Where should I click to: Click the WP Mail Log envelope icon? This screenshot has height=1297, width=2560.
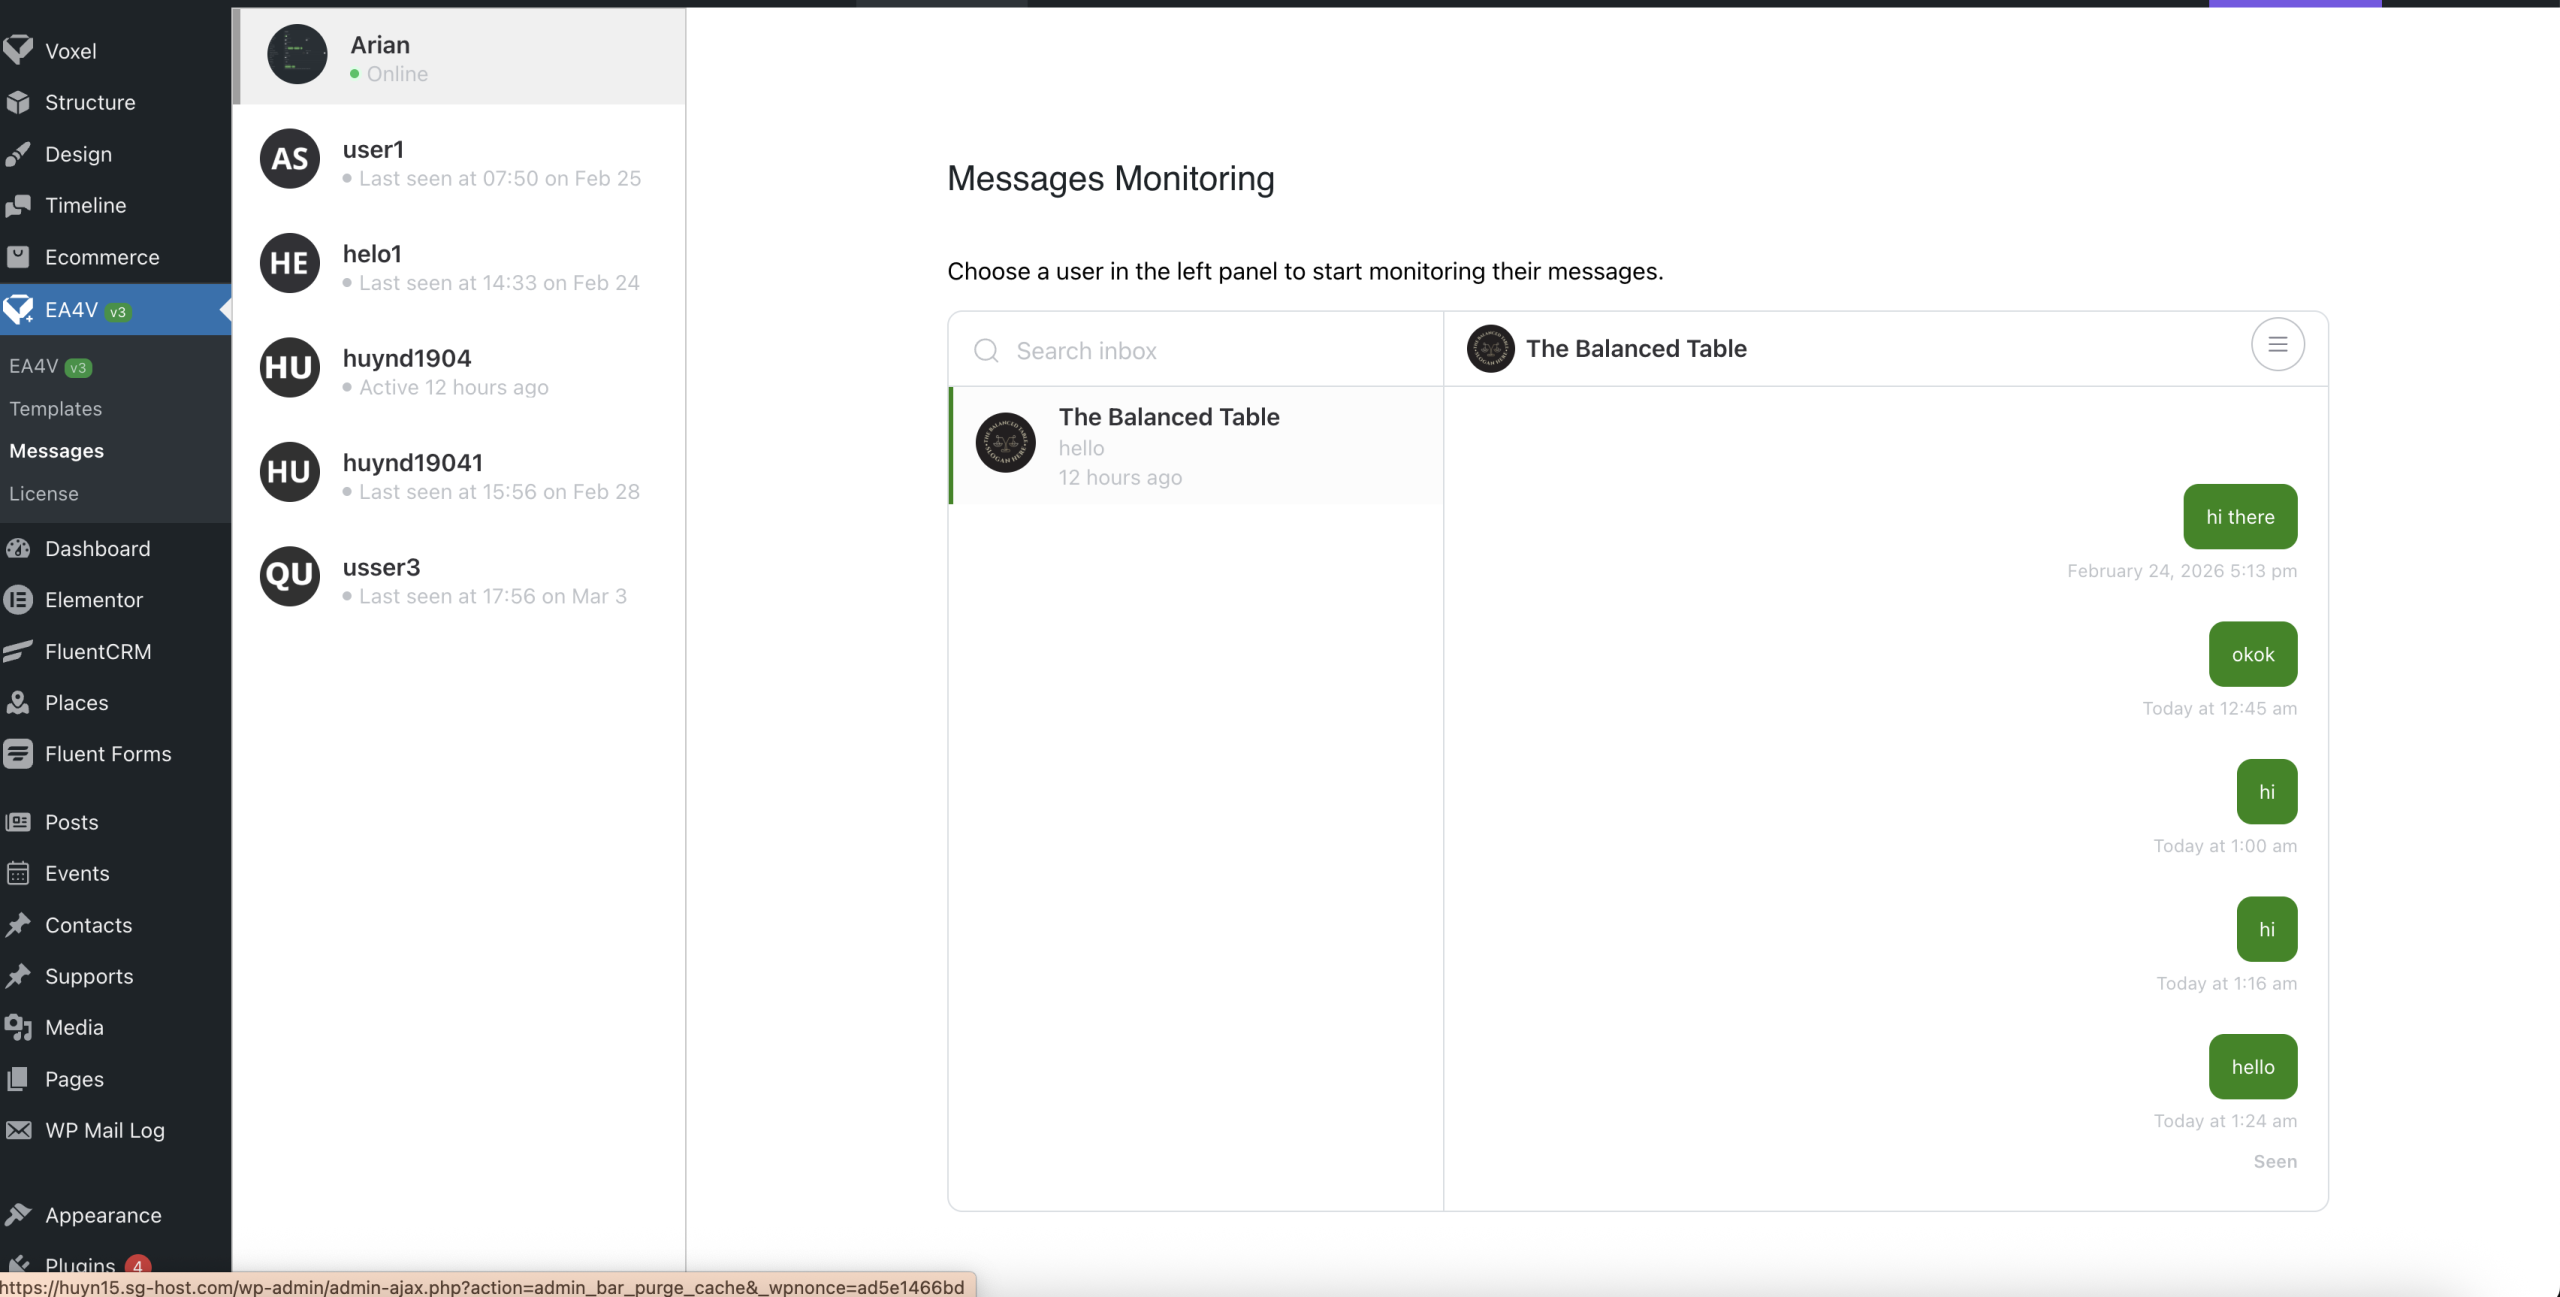(x=18, y=1130)
